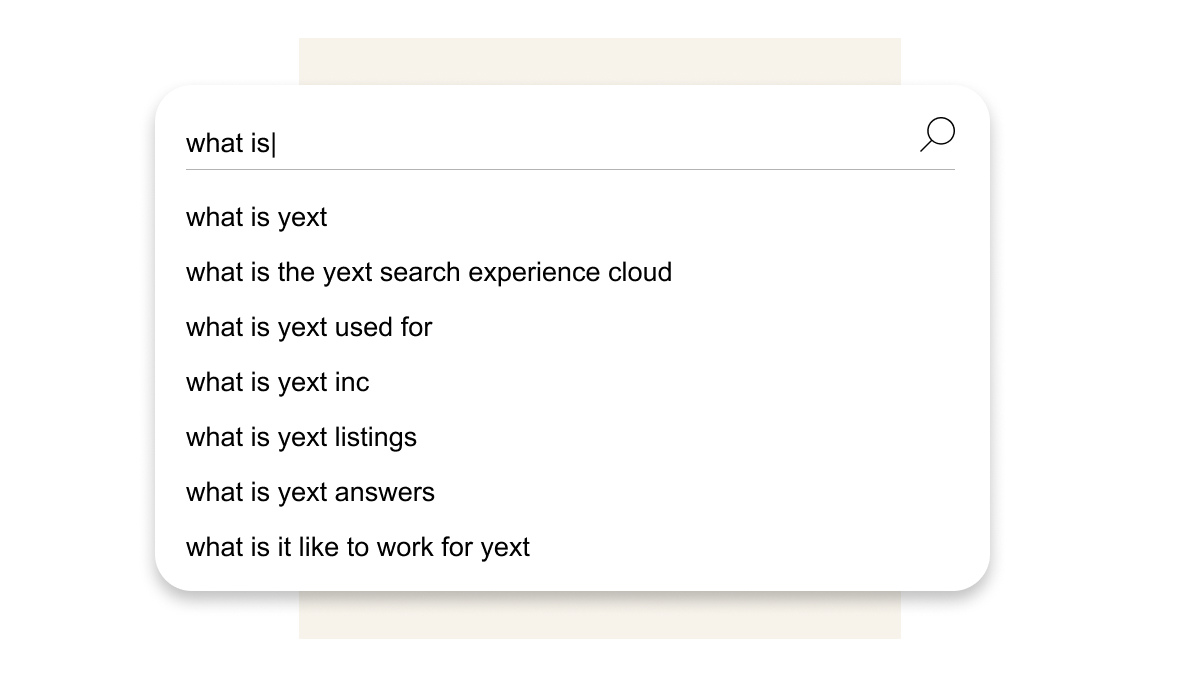Open the "what is yext listings" suggestion
1200x675 pixels.
301,438
